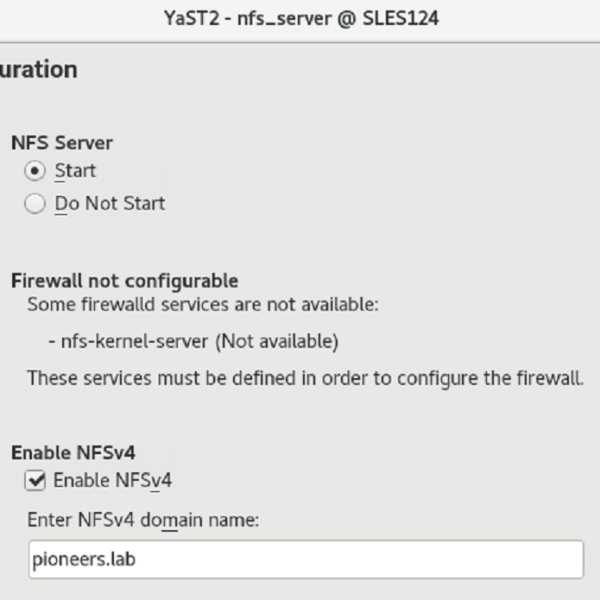Image resolution: width=600 pixels, height=600 pixels.
Task: Click "Some firewalld services are not available" text
Action: pos(203,304)
